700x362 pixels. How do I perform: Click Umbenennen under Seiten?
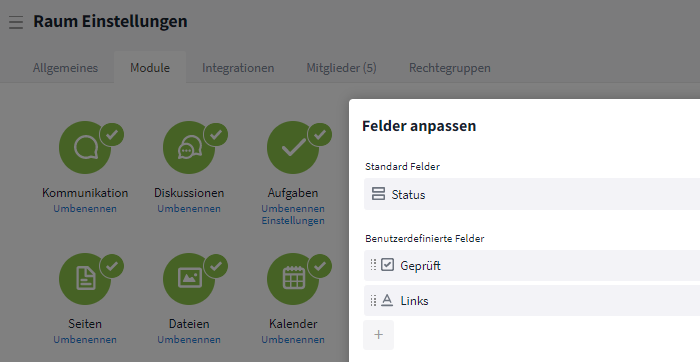click(85, 340)
